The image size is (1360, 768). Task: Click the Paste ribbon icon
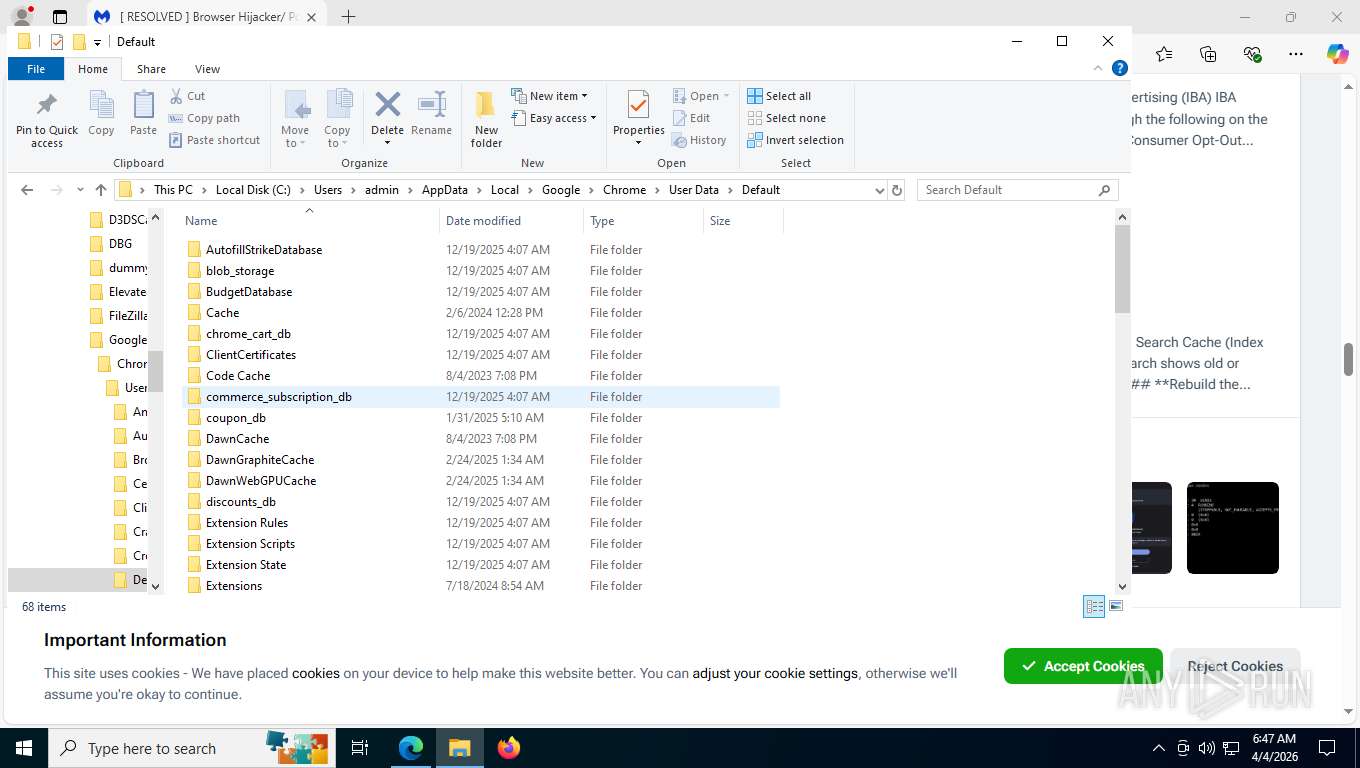click(x=144, y=113)
